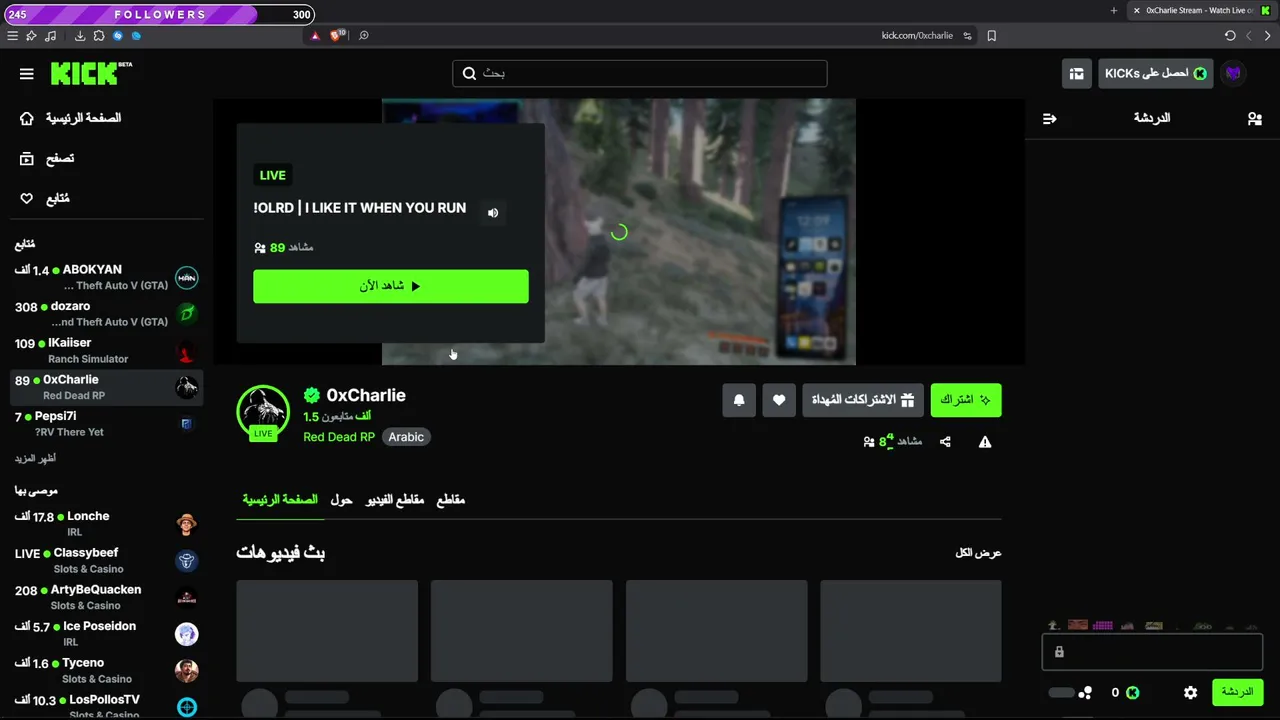Click the browser pin icon
Image resolution: width=1280 pixels, height=720 pixels.
31,36
